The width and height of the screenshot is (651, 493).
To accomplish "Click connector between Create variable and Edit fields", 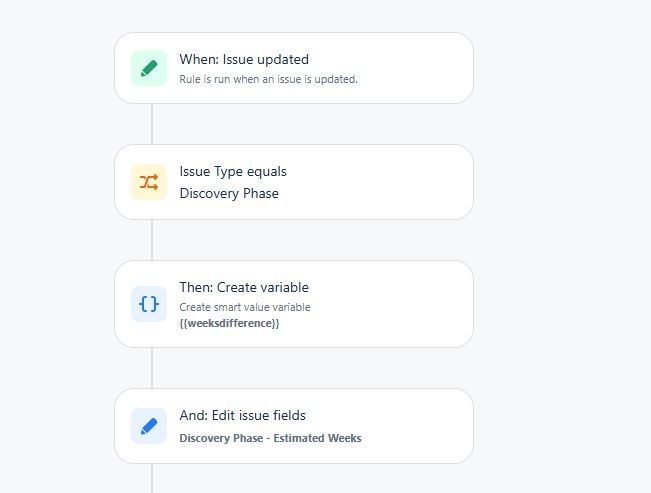I will (152, 368).
